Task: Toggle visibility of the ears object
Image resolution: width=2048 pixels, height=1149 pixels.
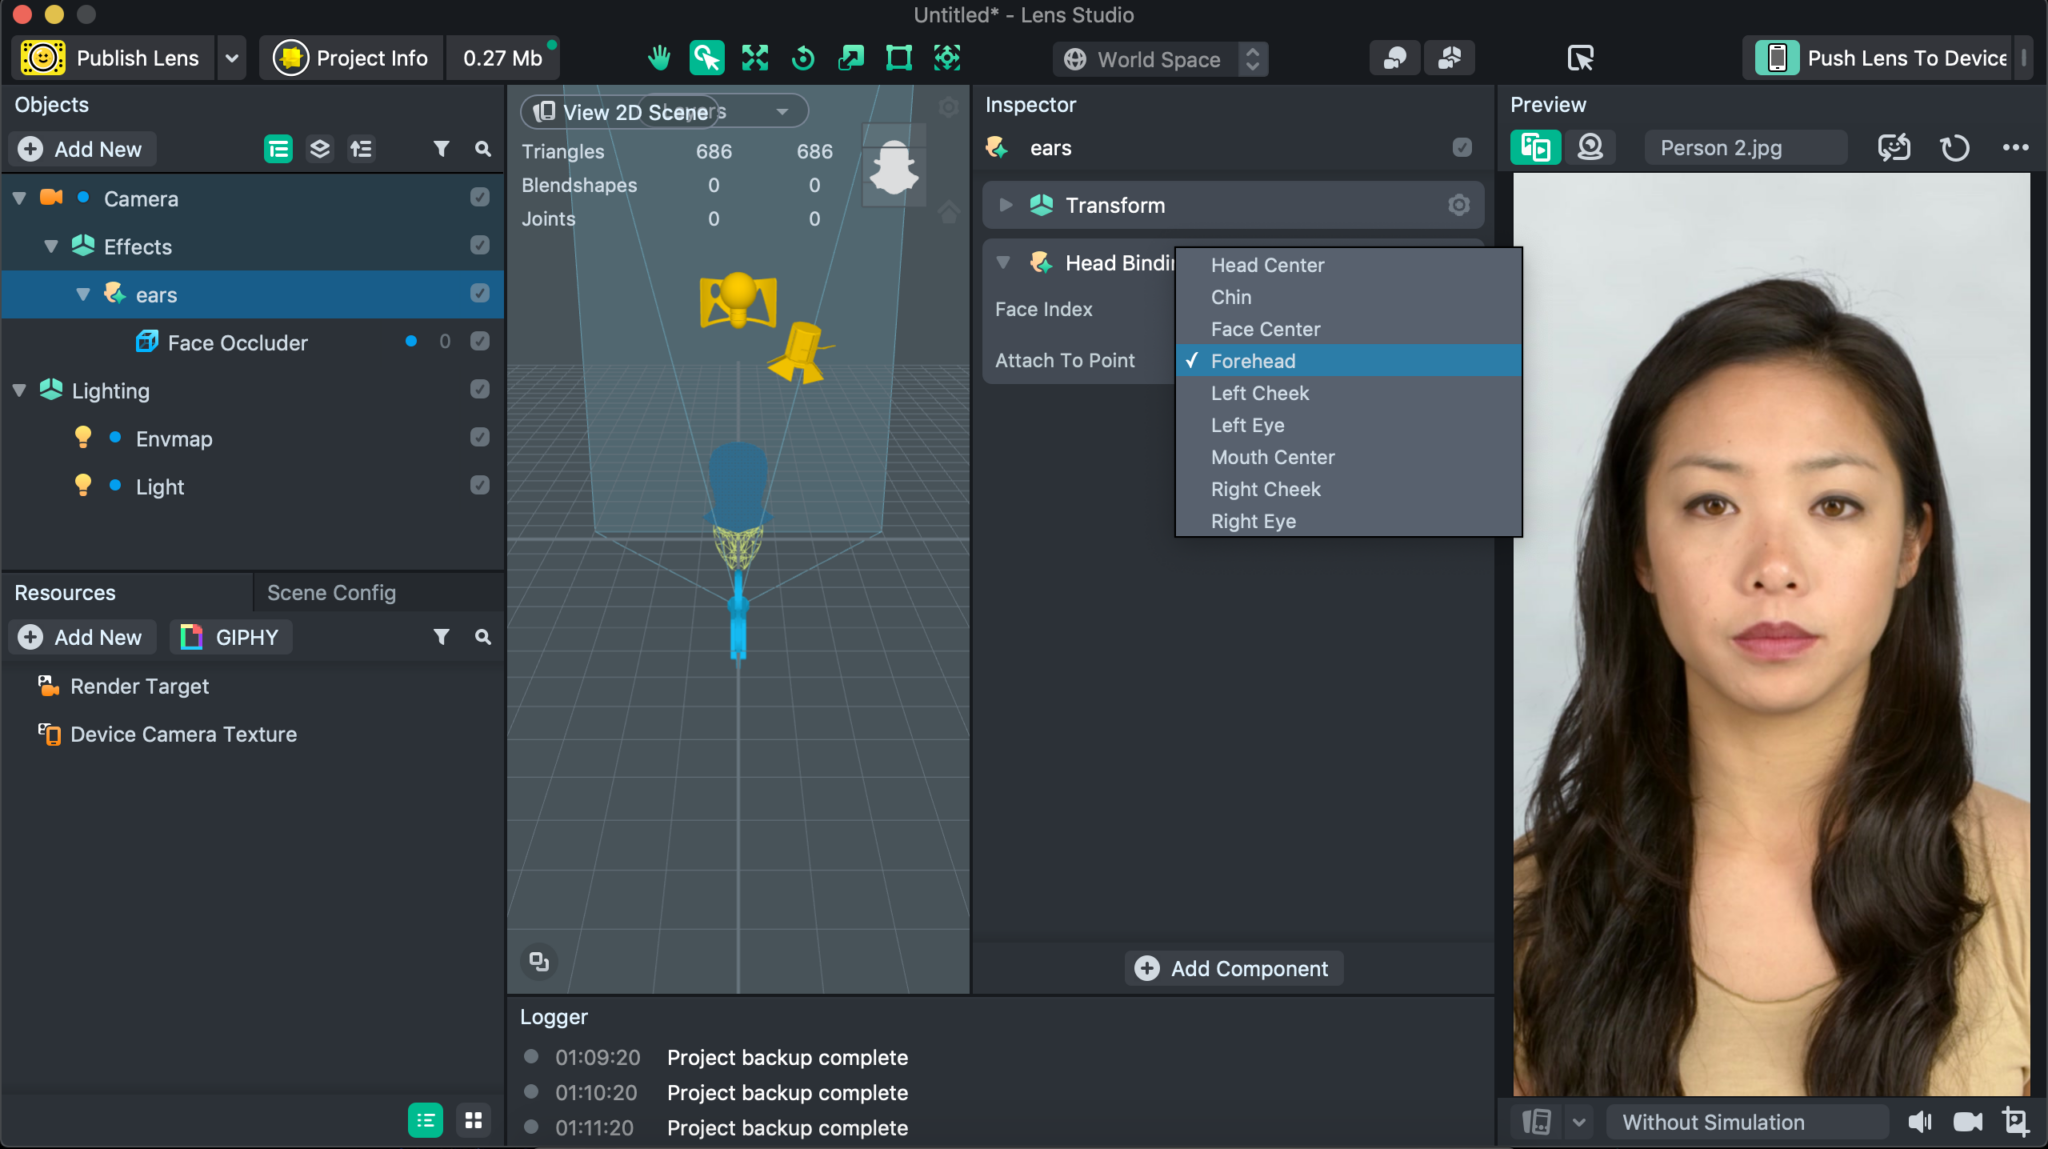Action: click(480, 294)
